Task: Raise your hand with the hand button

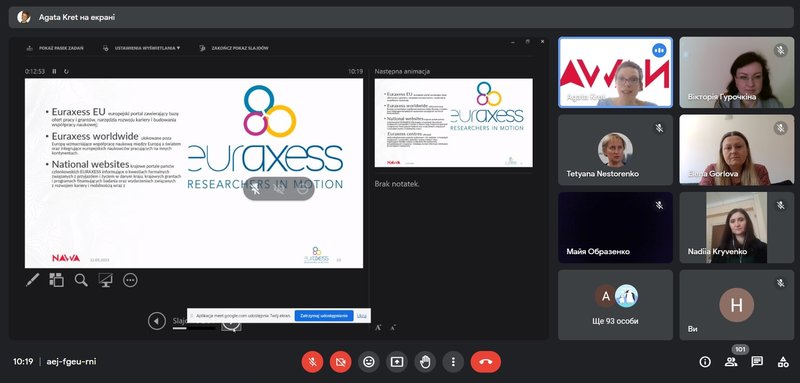Action: (x=424, y=362)
